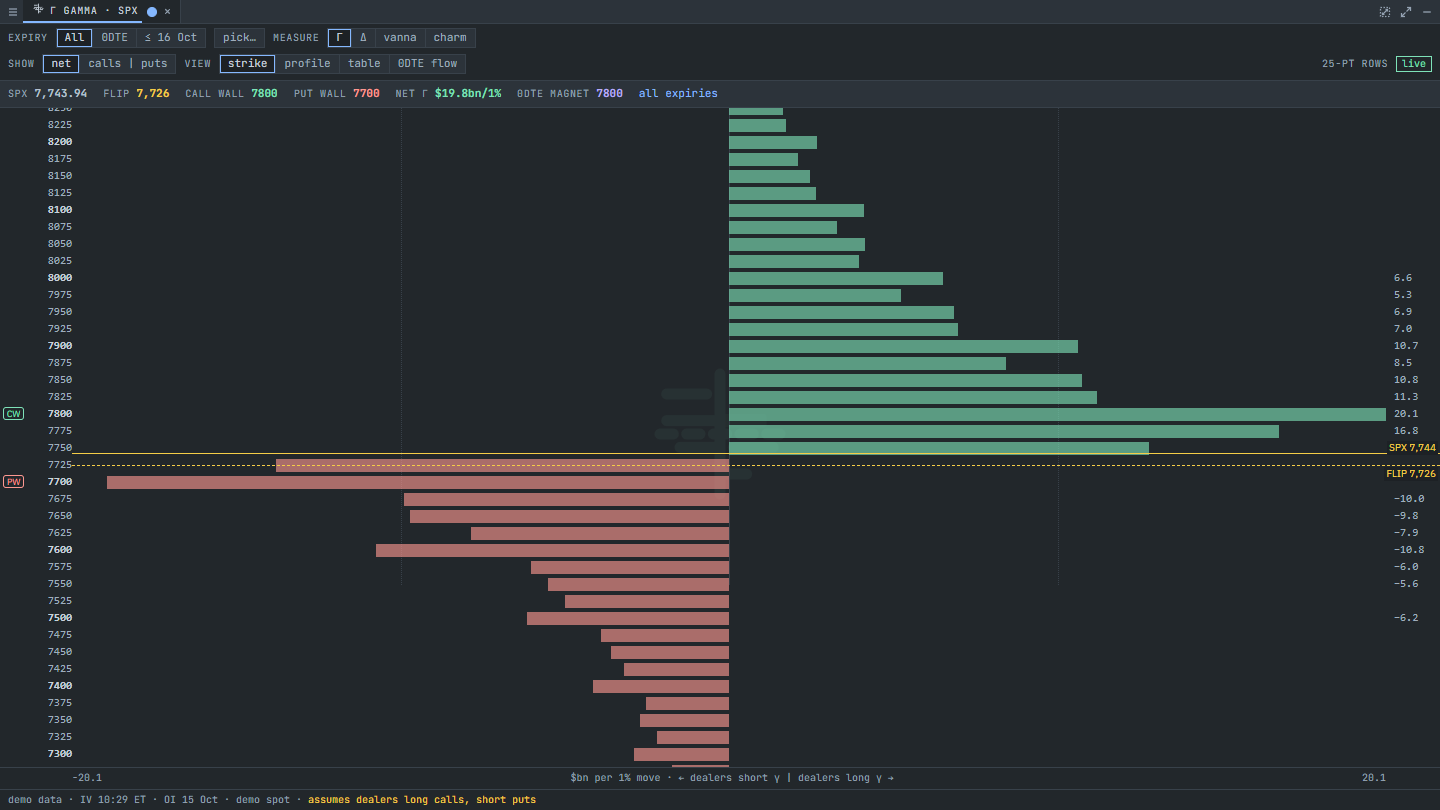This screenshot has height=810, width=1440.
Task: Switch measure to vanna
Action: (400, 38)
